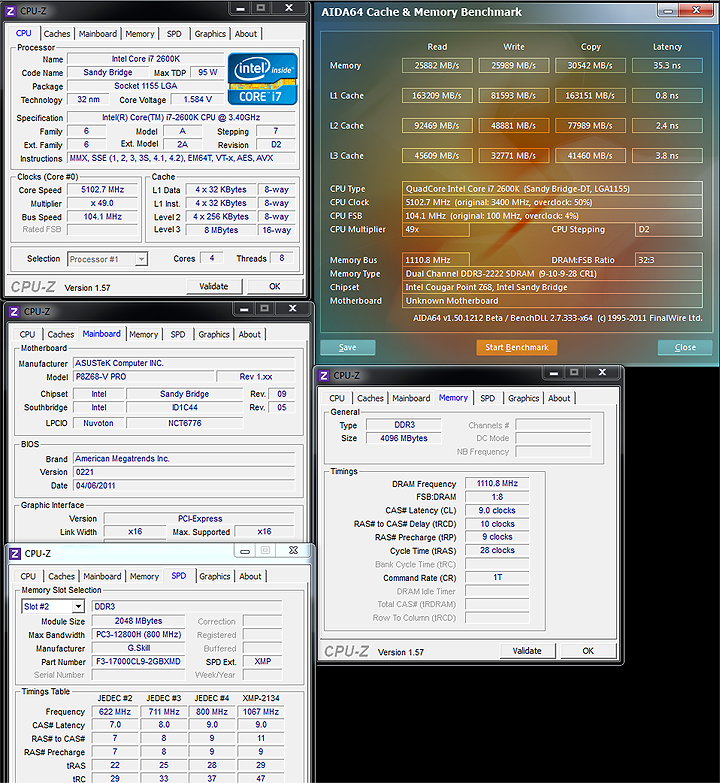The image size is (720, 783).
Task: Maximize the Mainboard CPU-Z window
Action: pos(265,309)
